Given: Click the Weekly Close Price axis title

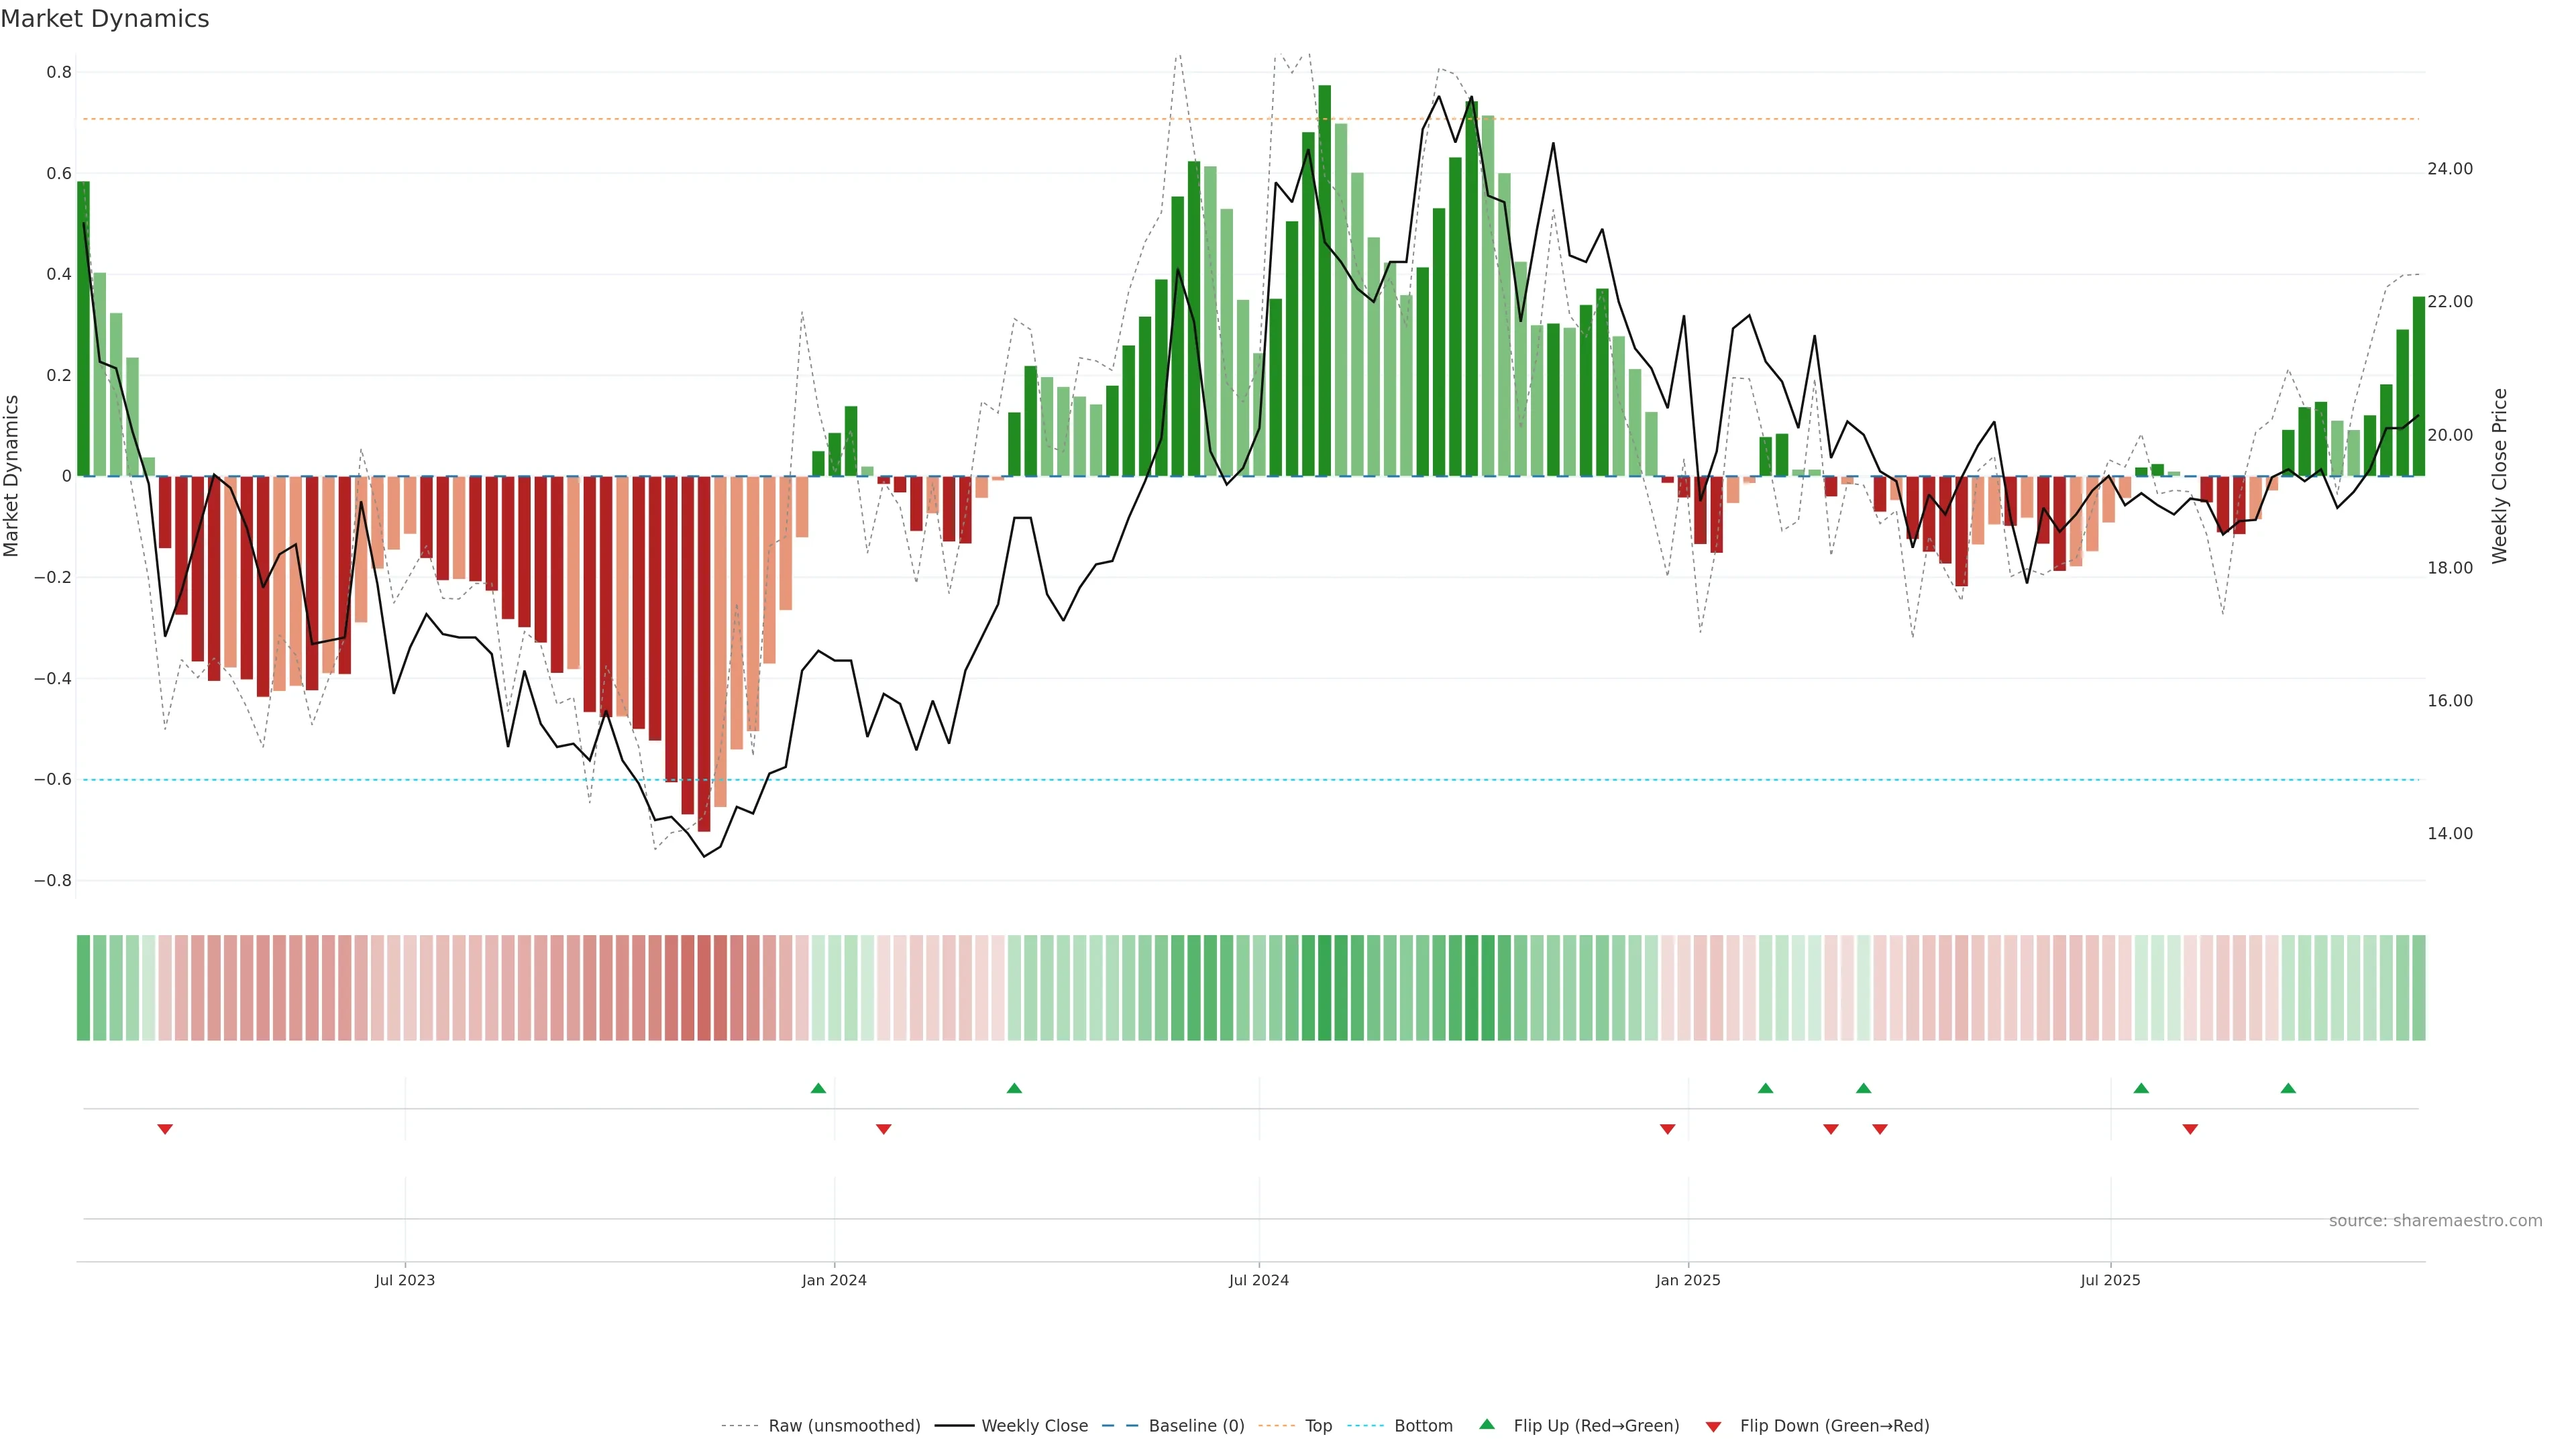Looking at the screenshot, I should tap(2499, 476).
